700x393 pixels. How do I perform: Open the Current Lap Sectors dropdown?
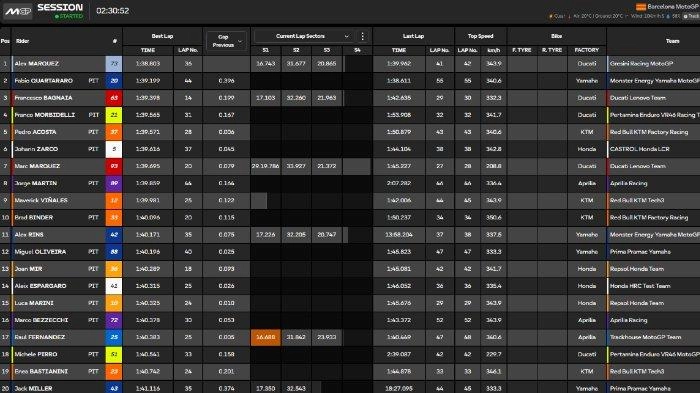304,36
